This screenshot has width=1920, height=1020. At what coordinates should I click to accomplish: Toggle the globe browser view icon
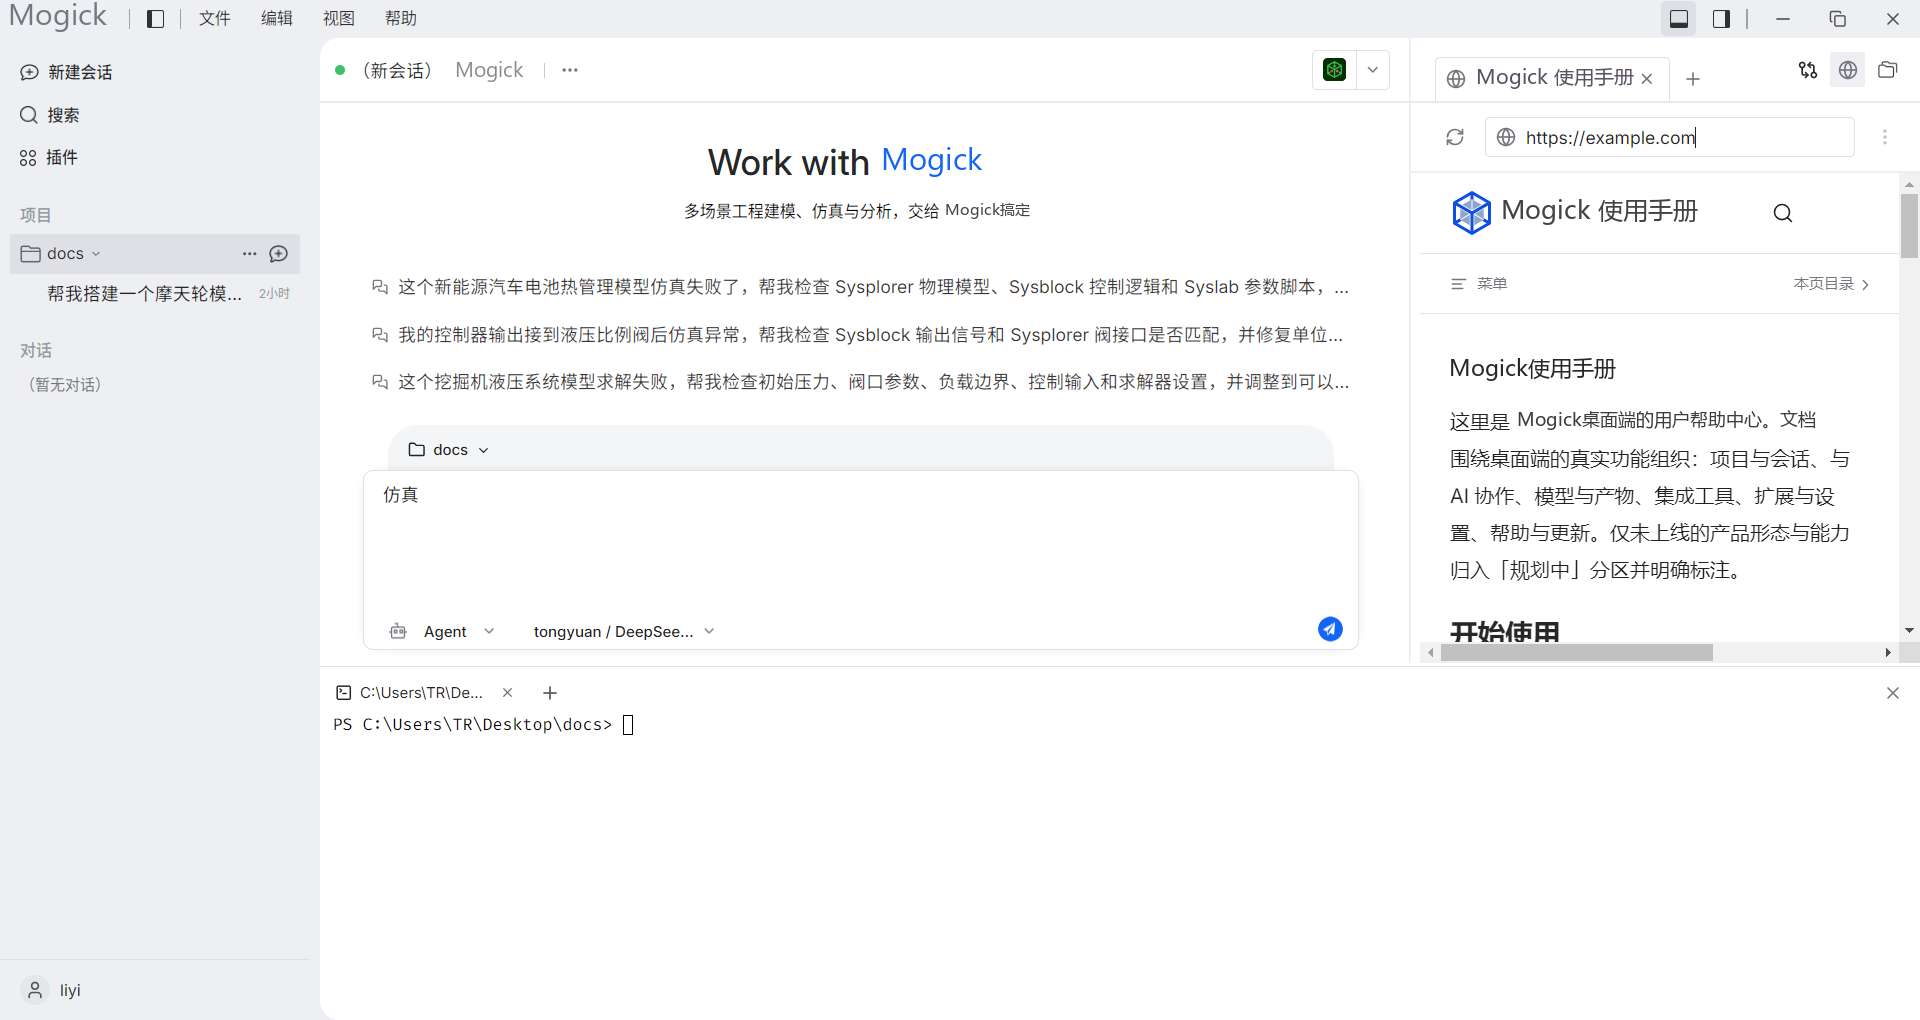tap(1848, 70)
